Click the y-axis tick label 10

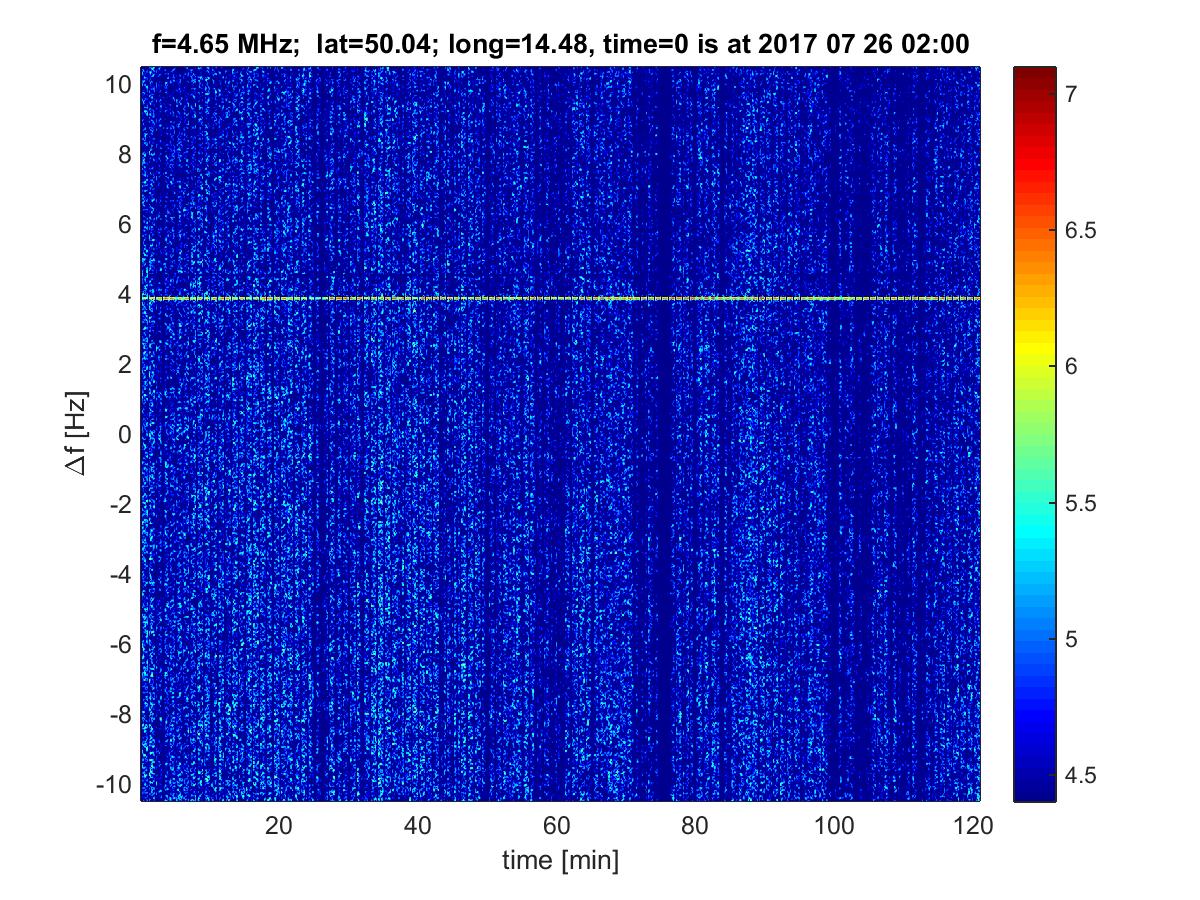(117, 85)
